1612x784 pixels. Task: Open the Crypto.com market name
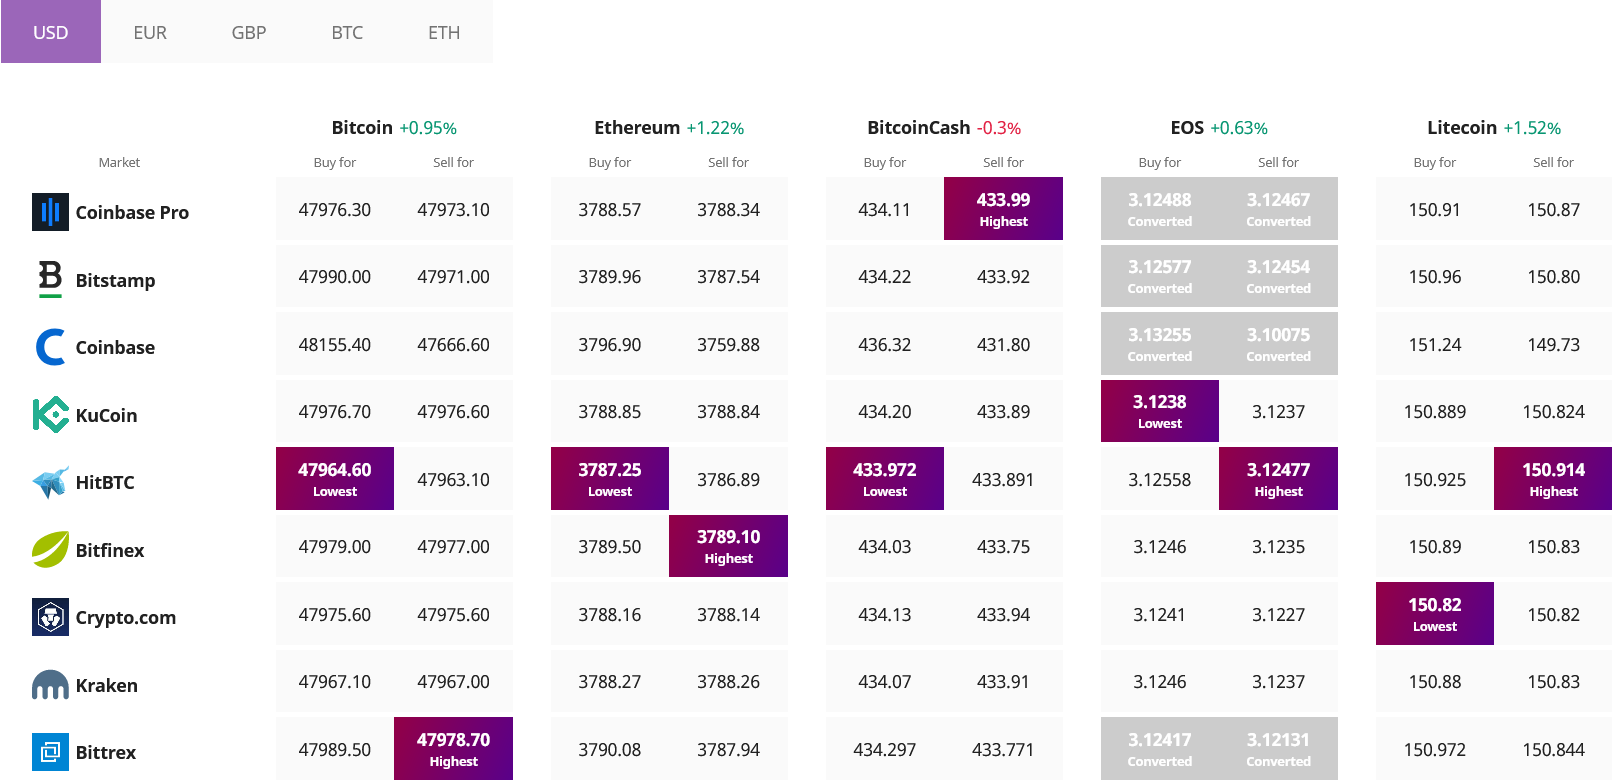[x=126, y=617]
